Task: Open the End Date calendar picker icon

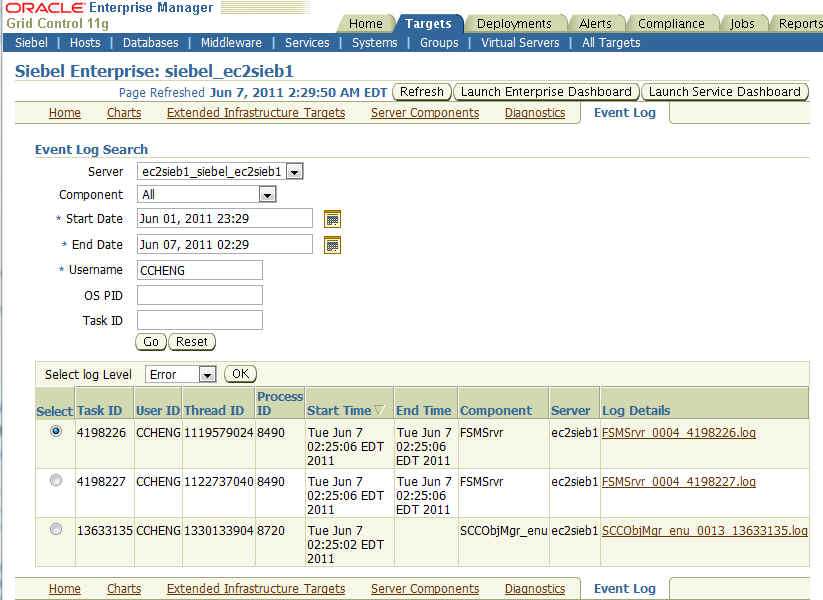Action: [x=332, y=245]
